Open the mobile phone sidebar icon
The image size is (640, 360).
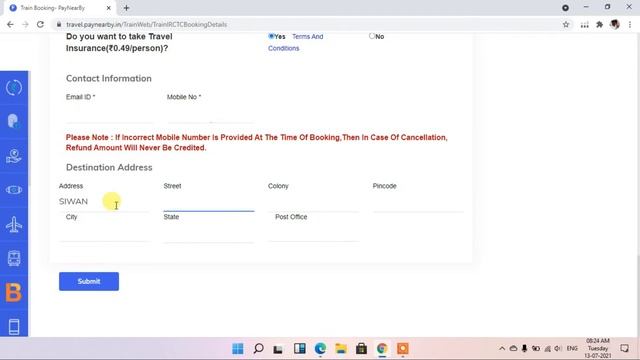[x=14, y=327]
